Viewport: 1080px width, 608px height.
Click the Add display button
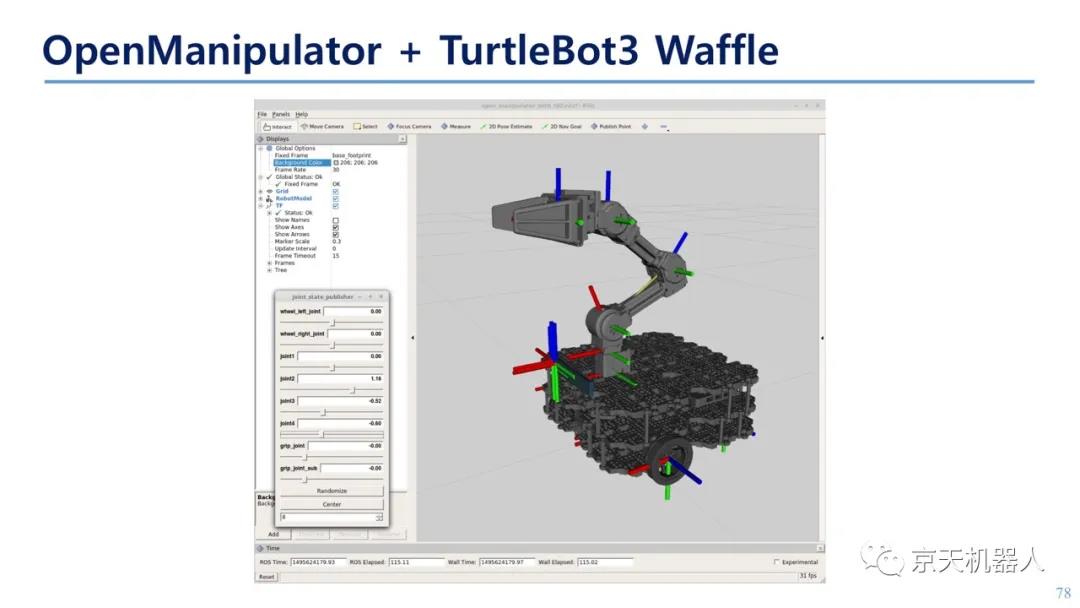click(x=273, y=534)
